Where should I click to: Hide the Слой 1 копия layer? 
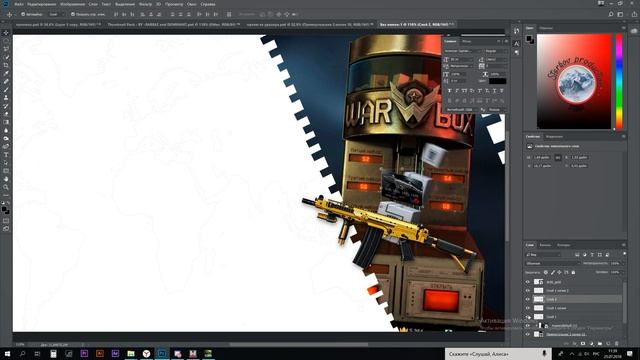pos(527,308)
